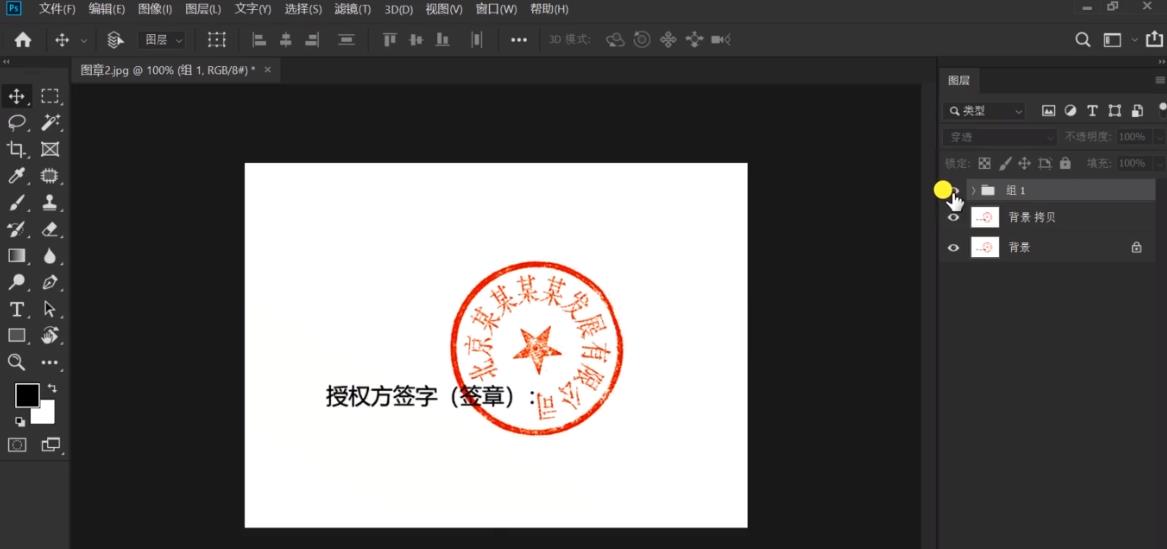Open the Layers panel menu
Screen dimensions: 1167x549
tap(1160, 80)
